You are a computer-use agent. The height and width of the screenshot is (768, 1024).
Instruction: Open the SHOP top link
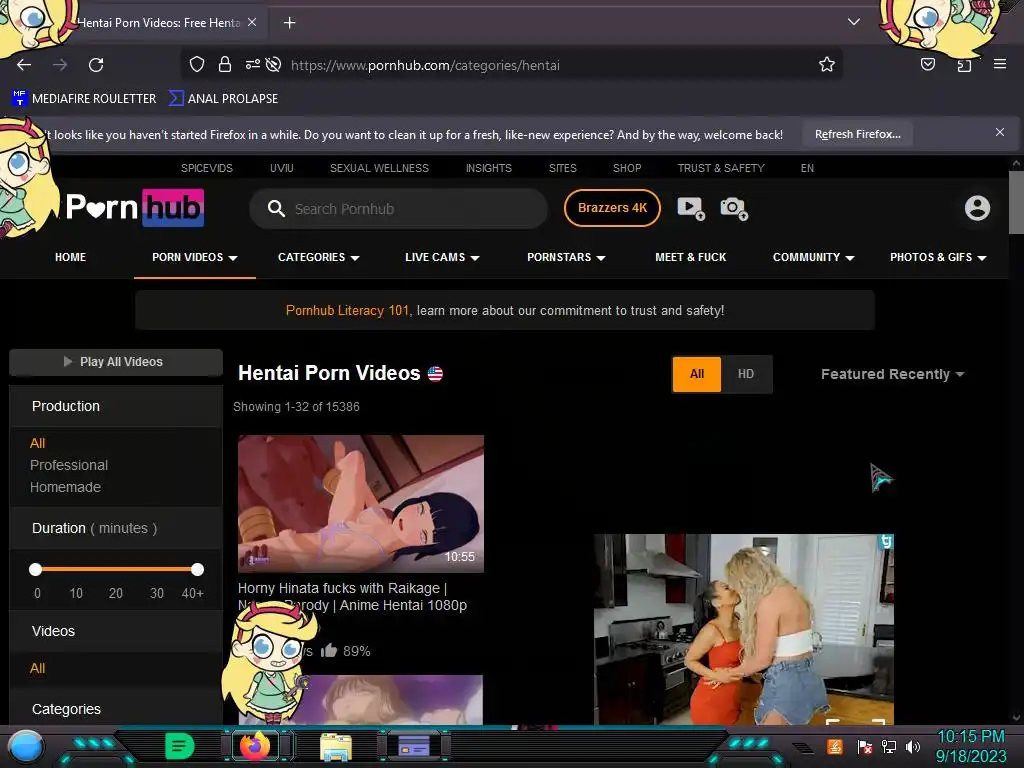(627, 168)
